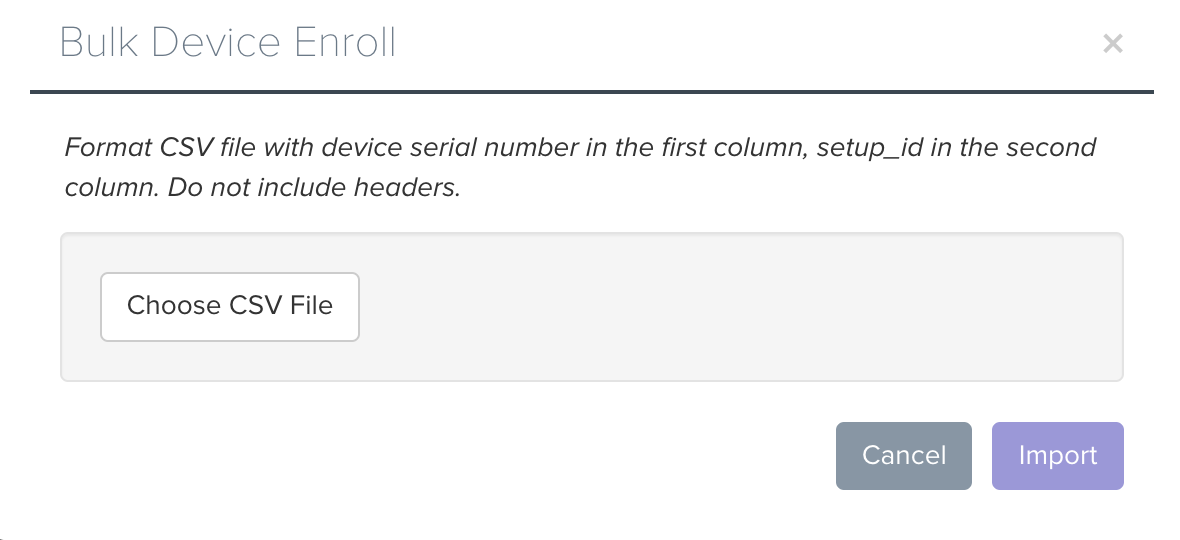This screenshot has width=1180, height=540.
Task: Click the word 'column.' starting the second line
Action: (111, 187)
